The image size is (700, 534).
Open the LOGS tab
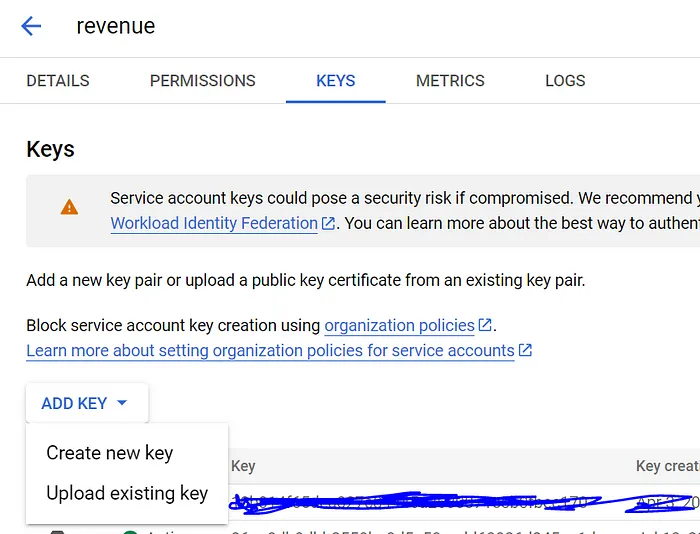pos(565,81)
